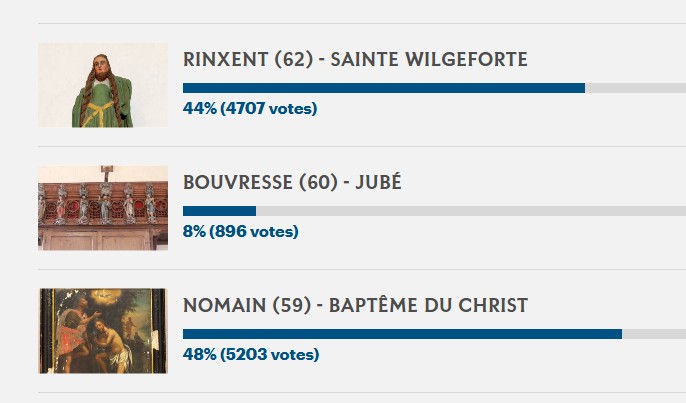The image size is (686, 403).
Task: Click the gray unfilled part of Rinxent's bar
Action: 635,88
